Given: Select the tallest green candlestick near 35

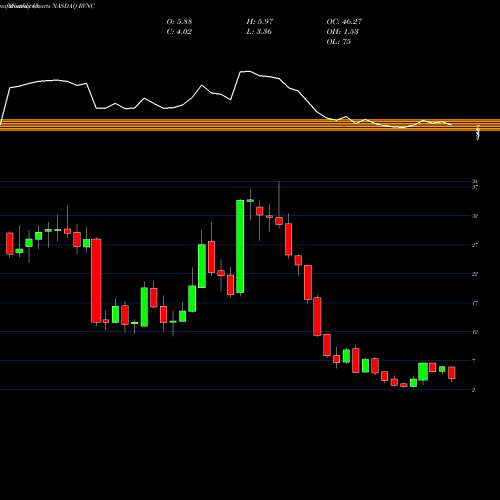Looking at the screenshot, I should pyautogui.click(x=240, y=247).
